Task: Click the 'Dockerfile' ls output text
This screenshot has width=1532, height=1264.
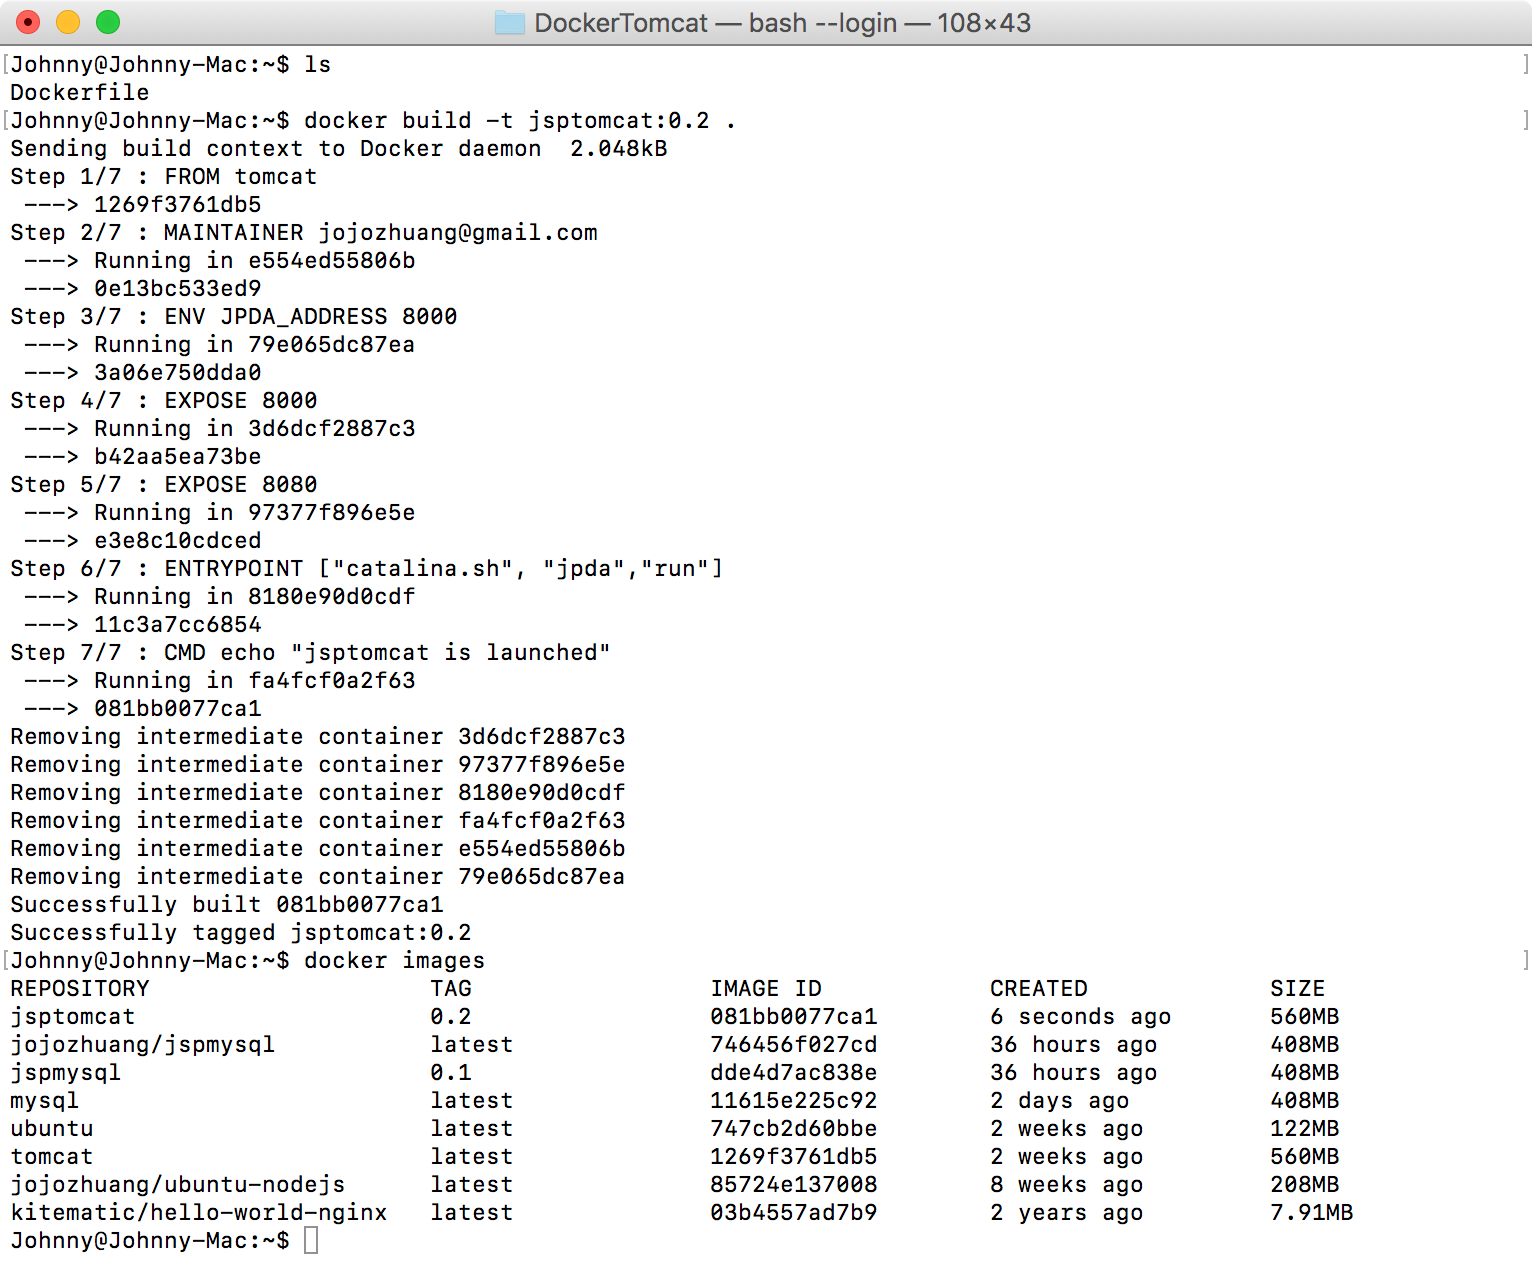Action: [x=80, y=92]
